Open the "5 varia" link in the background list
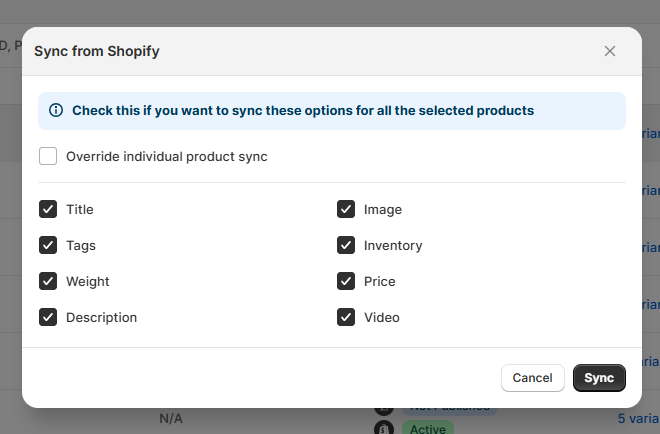The height and width of the screenshot is (434, 660). [638, 418]
